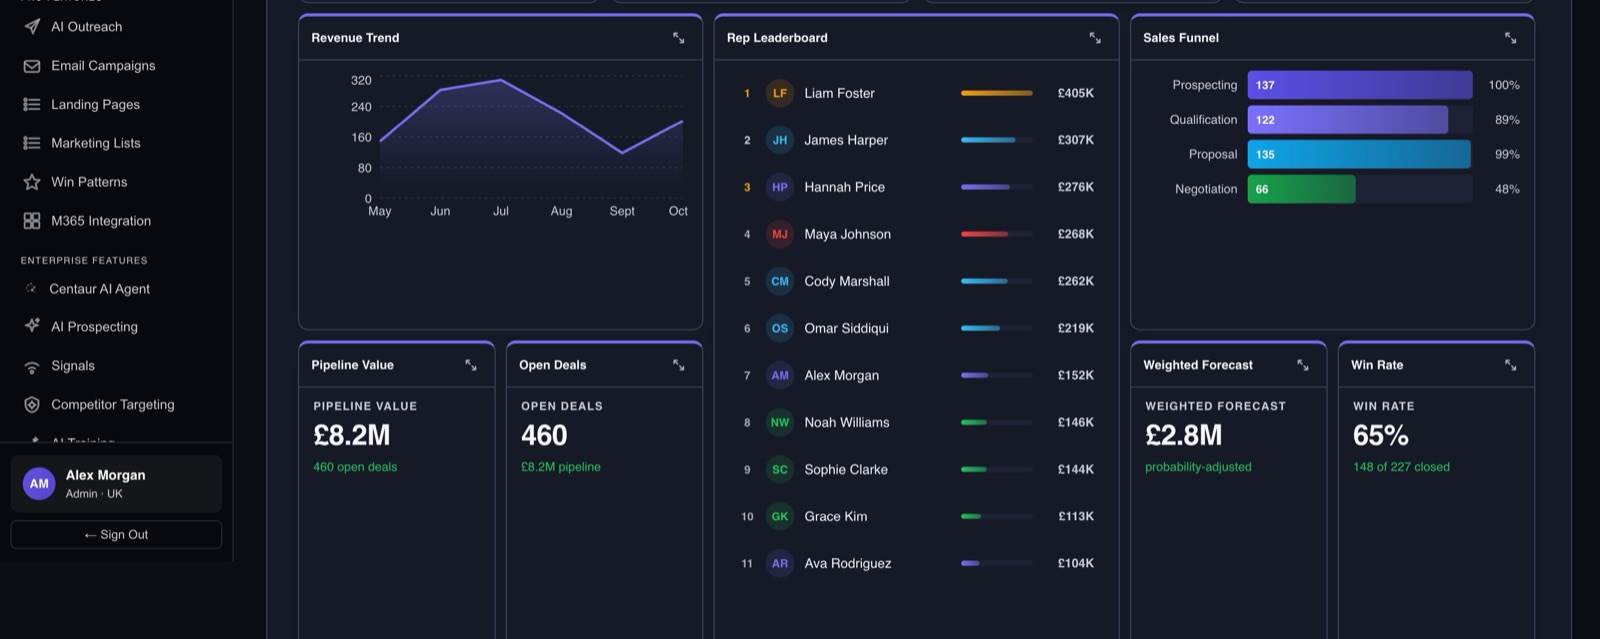1600x639 pixels.
Task: Click the Landing Pages list icon
Action: tap(32, 104)
